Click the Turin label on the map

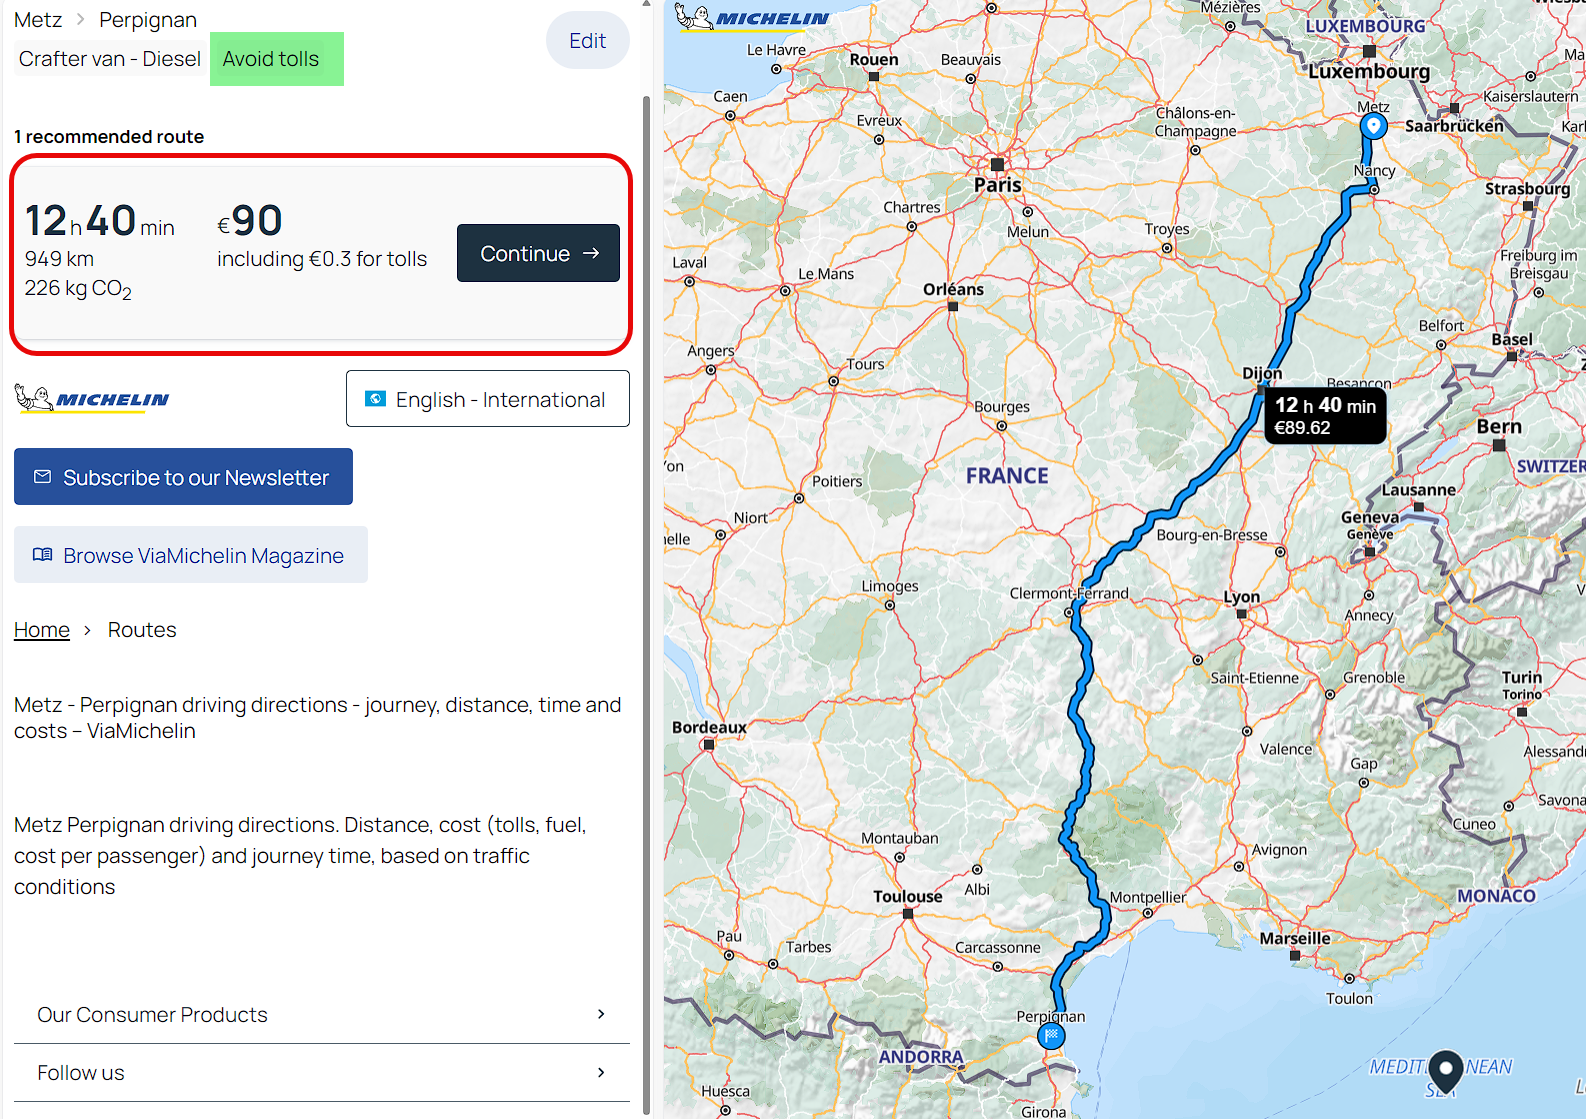pos(1522,677)
